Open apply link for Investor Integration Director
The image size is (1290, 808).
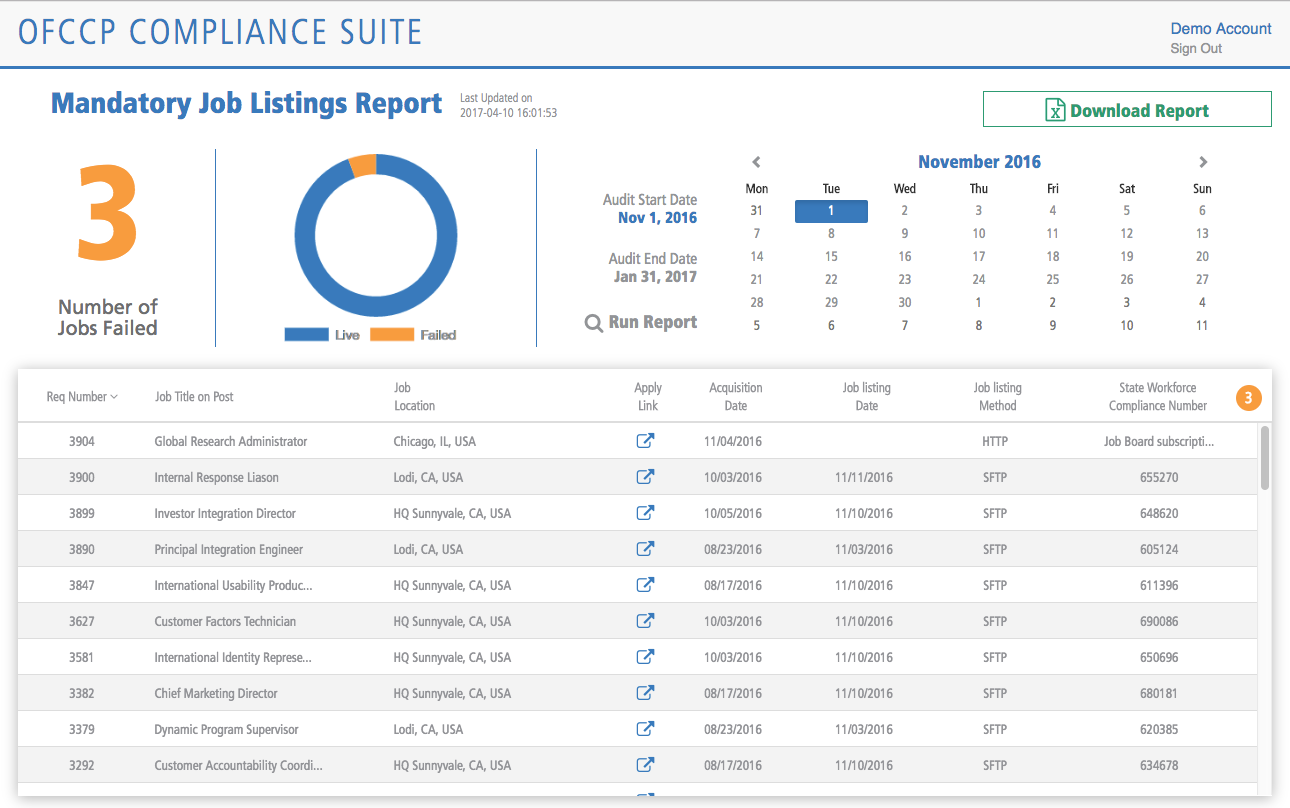tap(646, 513)
